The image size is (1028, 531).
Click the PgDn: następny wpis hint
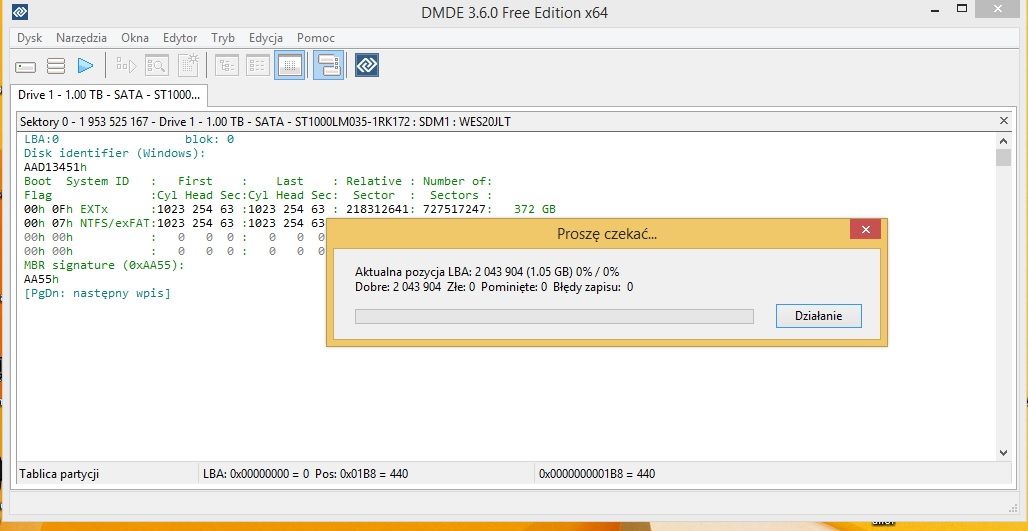97,293
